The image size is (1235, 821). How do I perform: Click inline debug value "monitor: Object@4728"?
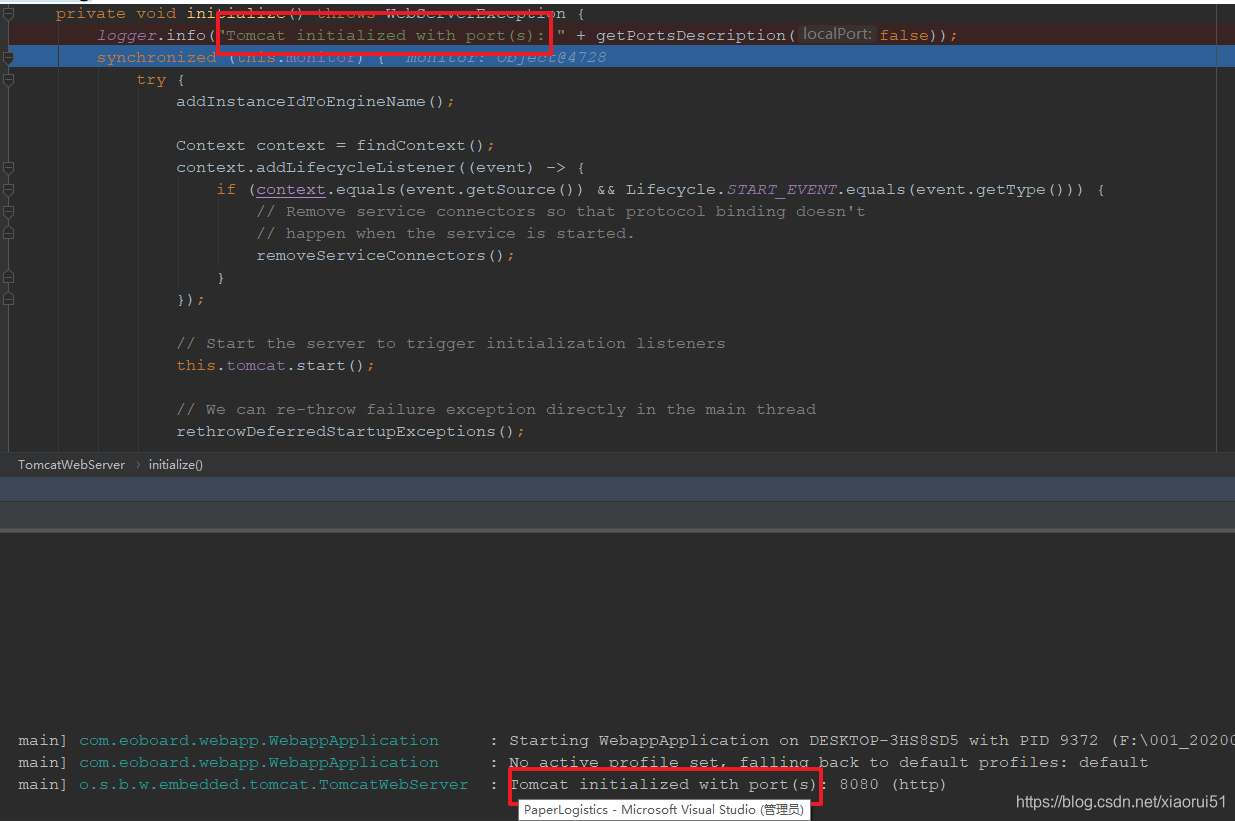tap(506, 58)
